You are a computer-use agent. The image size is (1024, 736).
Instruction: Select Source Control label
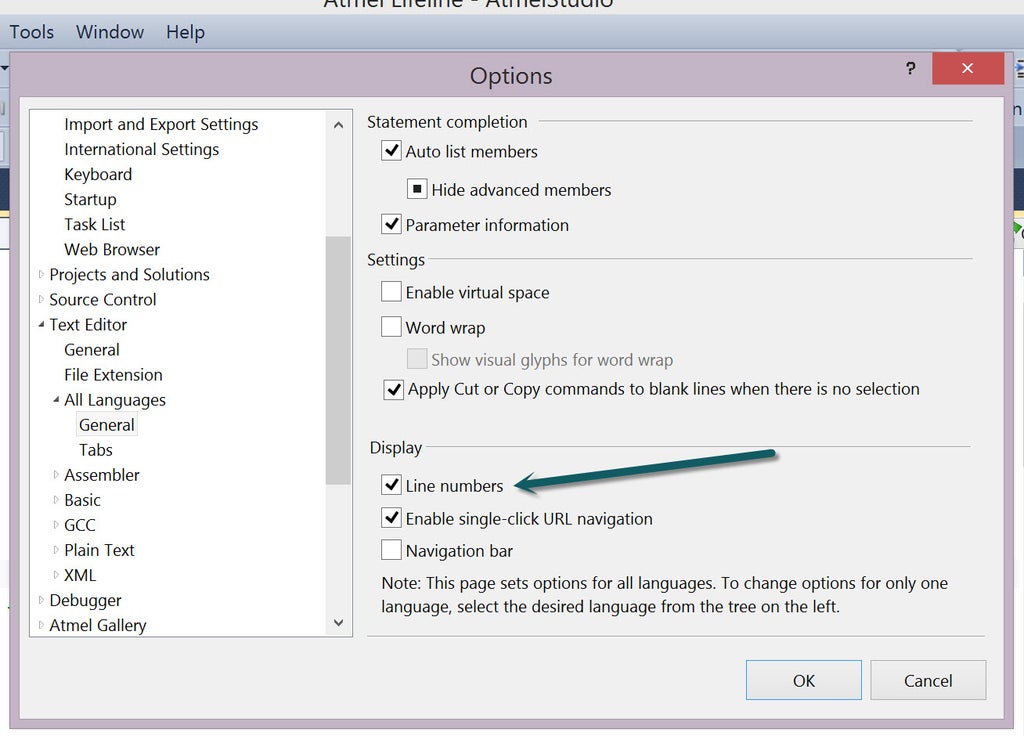103,299
